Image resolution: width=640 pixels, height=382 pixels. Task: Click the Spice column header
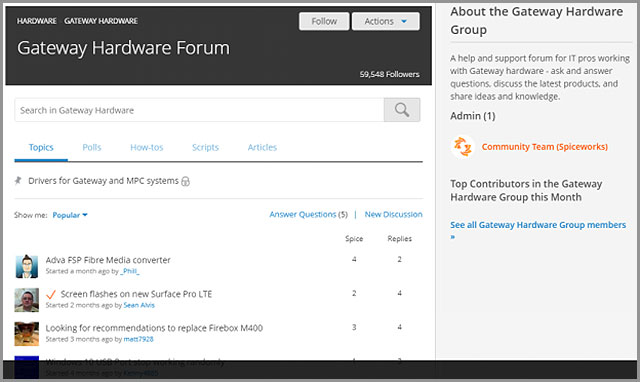[354, 239]
